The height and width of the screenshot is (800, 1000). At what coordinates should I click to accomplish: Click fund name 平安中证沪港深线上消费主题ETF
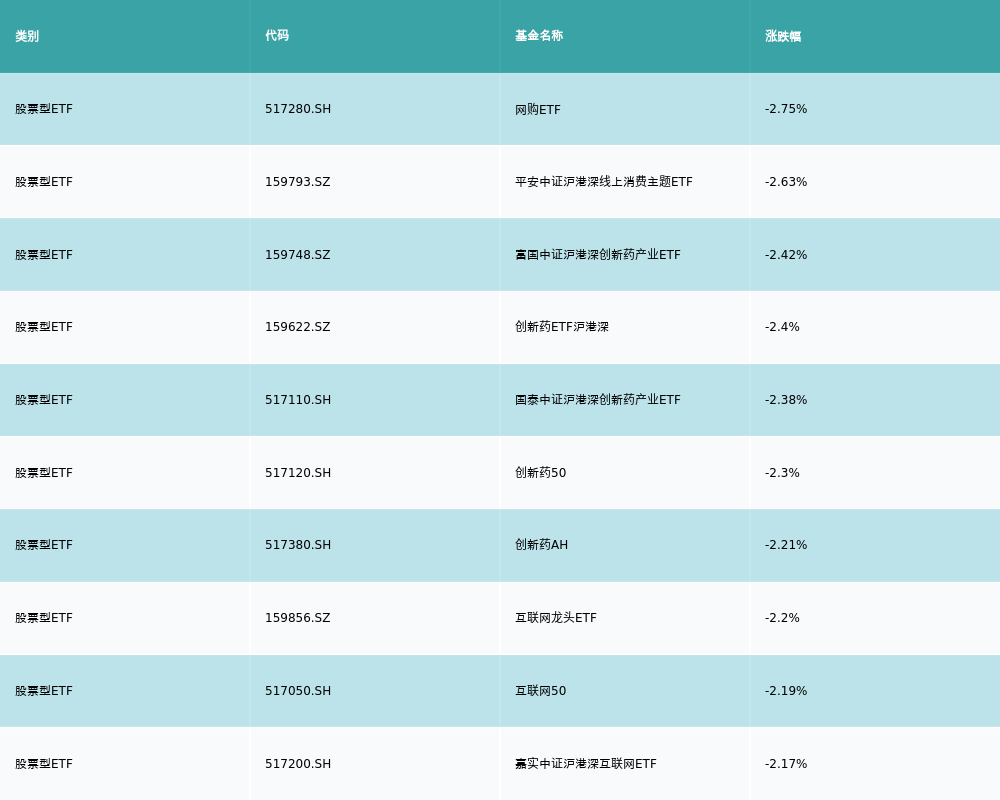(603, 182)
